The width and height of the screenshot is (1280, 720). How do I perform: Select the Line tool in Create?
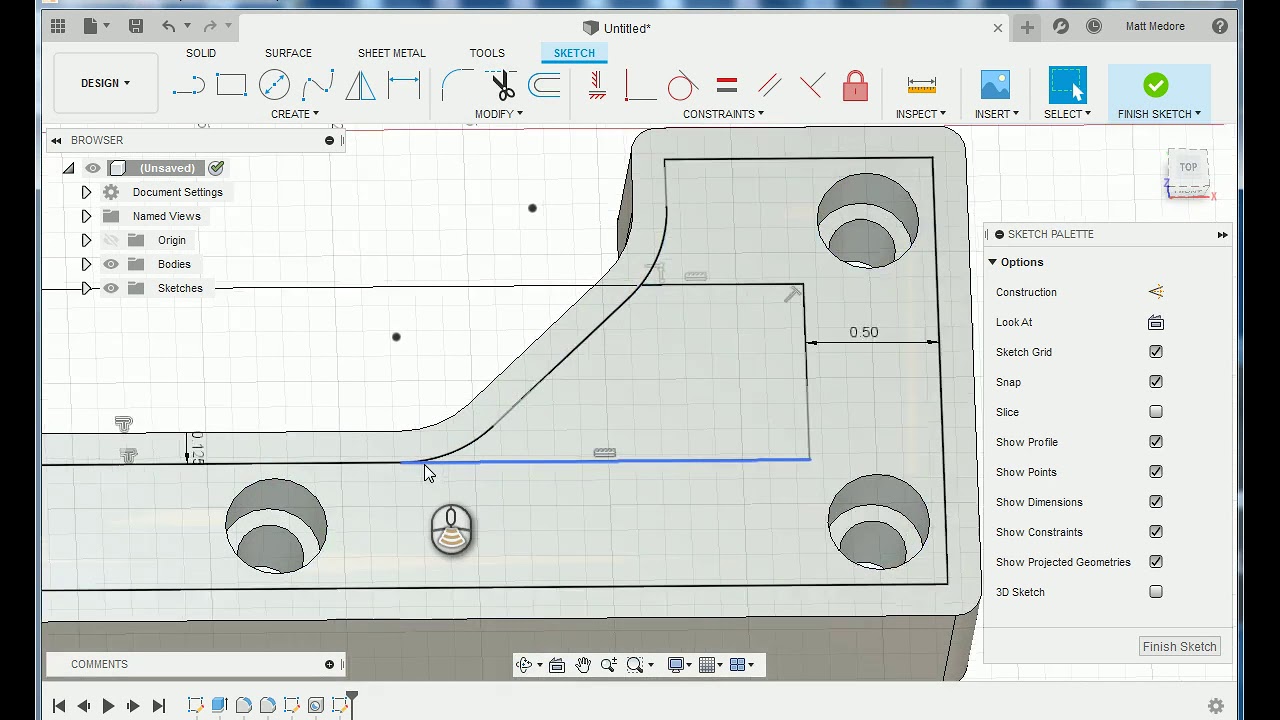(x=188, y=86)
